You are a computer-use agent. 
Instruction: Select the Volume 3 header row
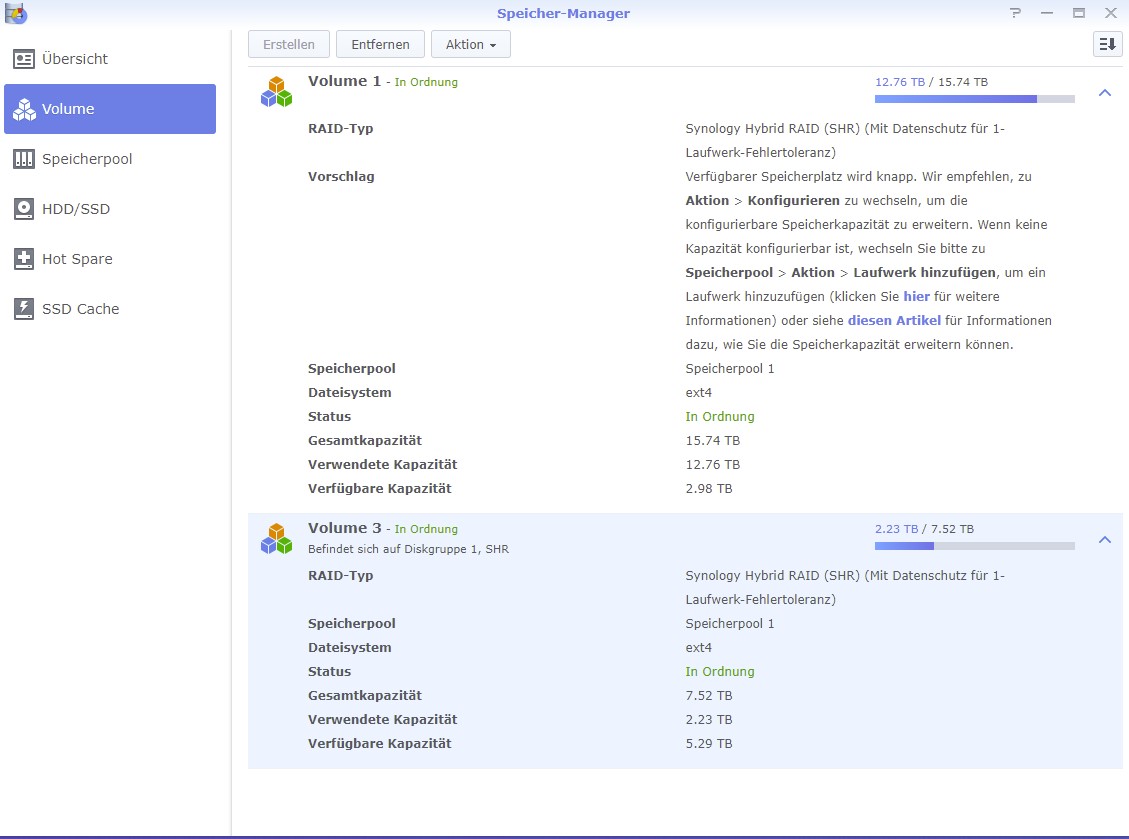pos(600,537)
